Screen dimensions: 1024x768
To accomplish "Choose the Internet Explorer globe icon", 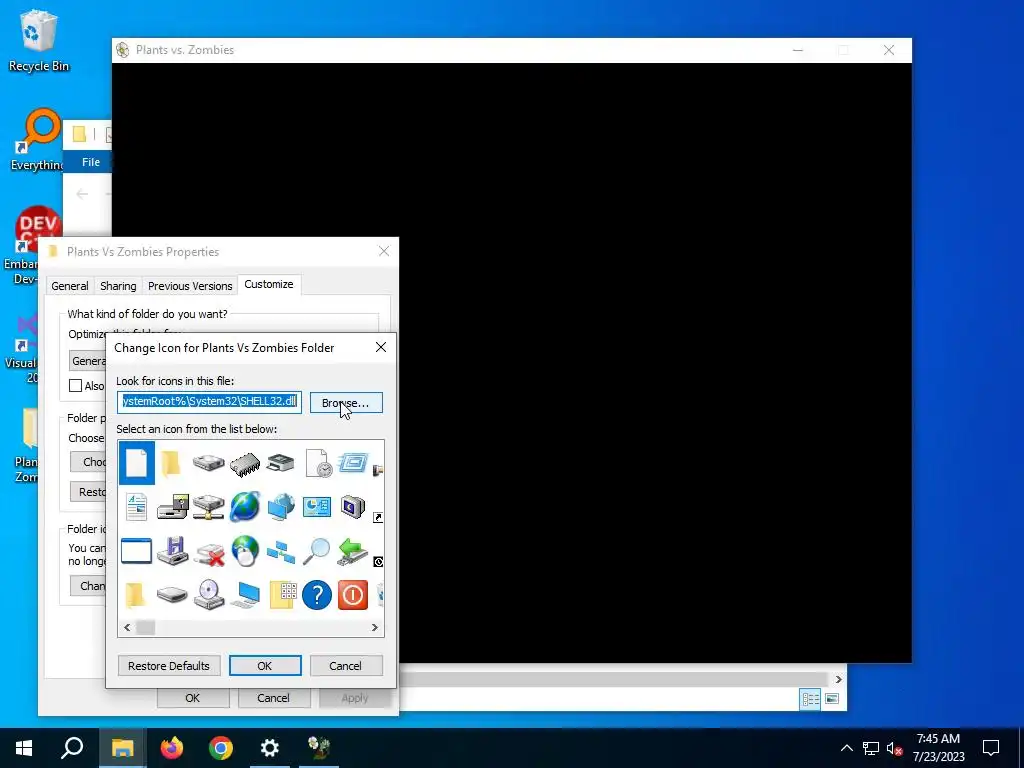I will 245,507.
